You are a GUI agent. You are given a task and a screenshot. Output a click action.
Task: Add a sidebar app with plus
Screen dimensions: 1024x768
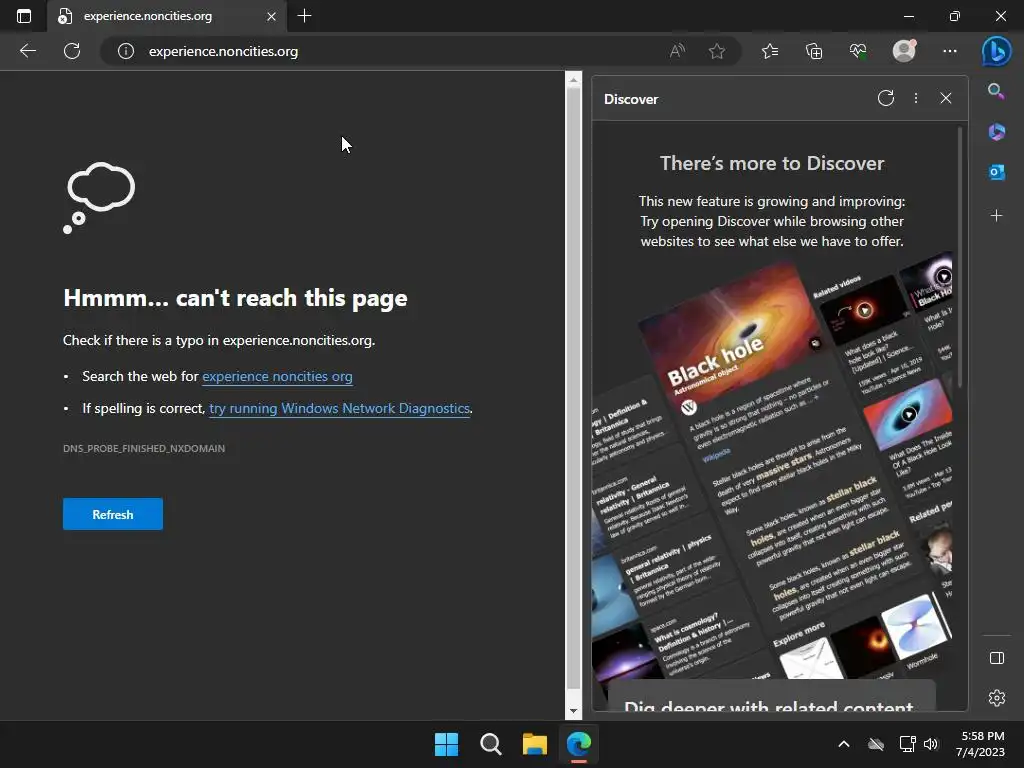point(997,216)
